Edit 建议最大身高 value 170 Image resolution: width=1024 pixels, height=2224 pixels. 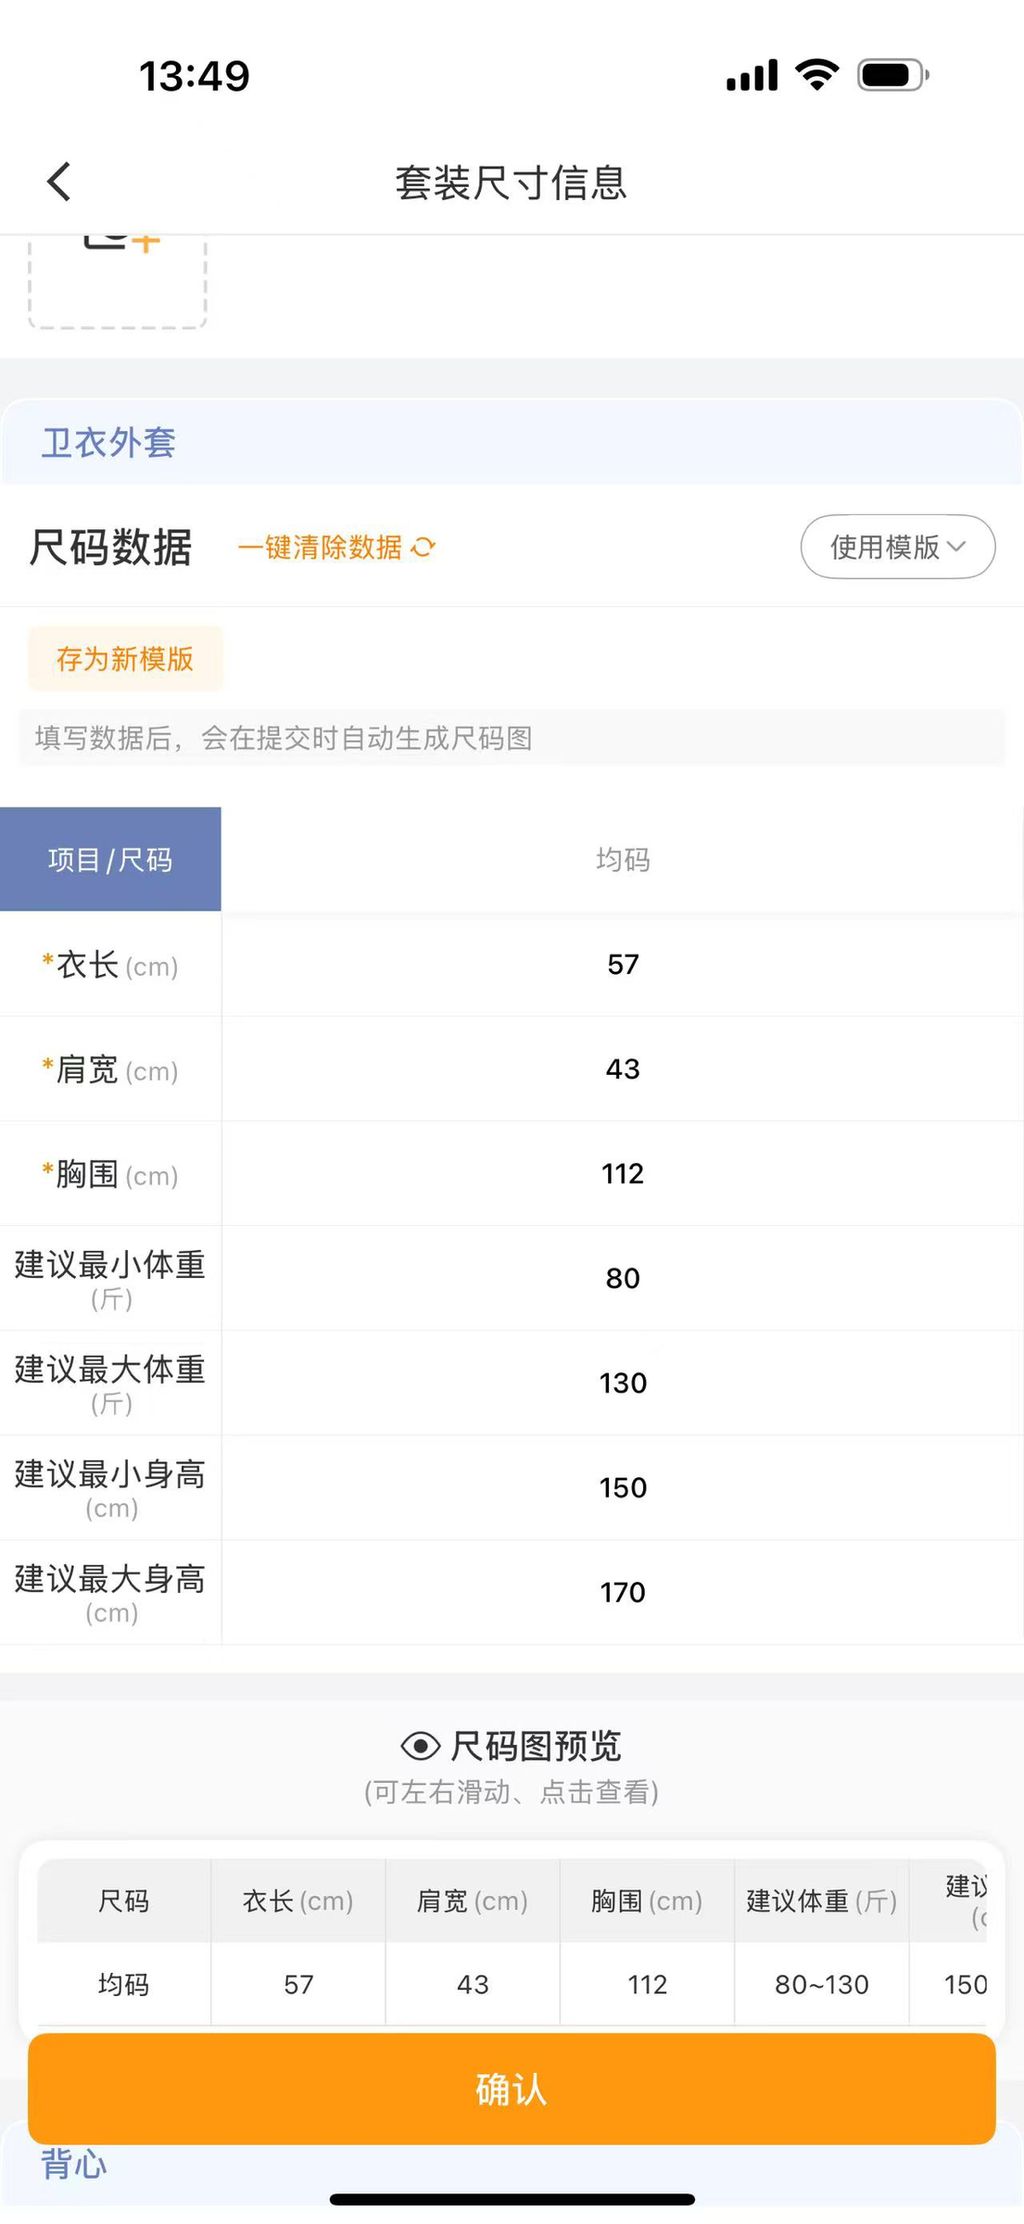pos(623,1592)
